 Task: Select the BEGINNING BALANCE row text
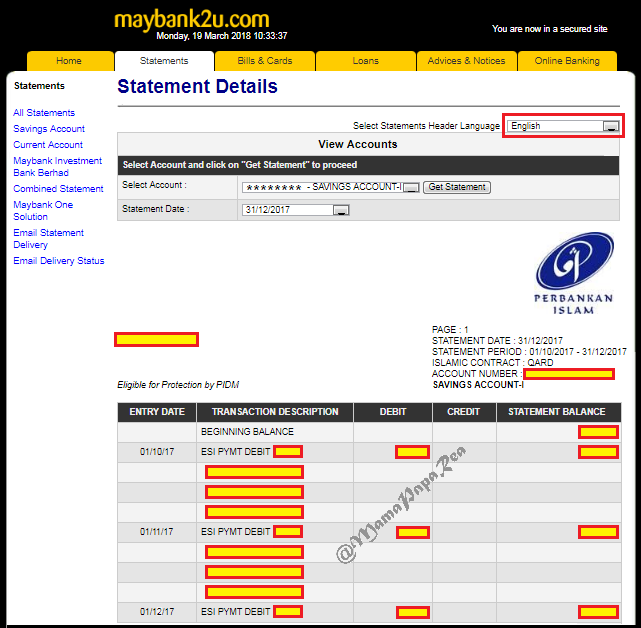tap(247, 432)
